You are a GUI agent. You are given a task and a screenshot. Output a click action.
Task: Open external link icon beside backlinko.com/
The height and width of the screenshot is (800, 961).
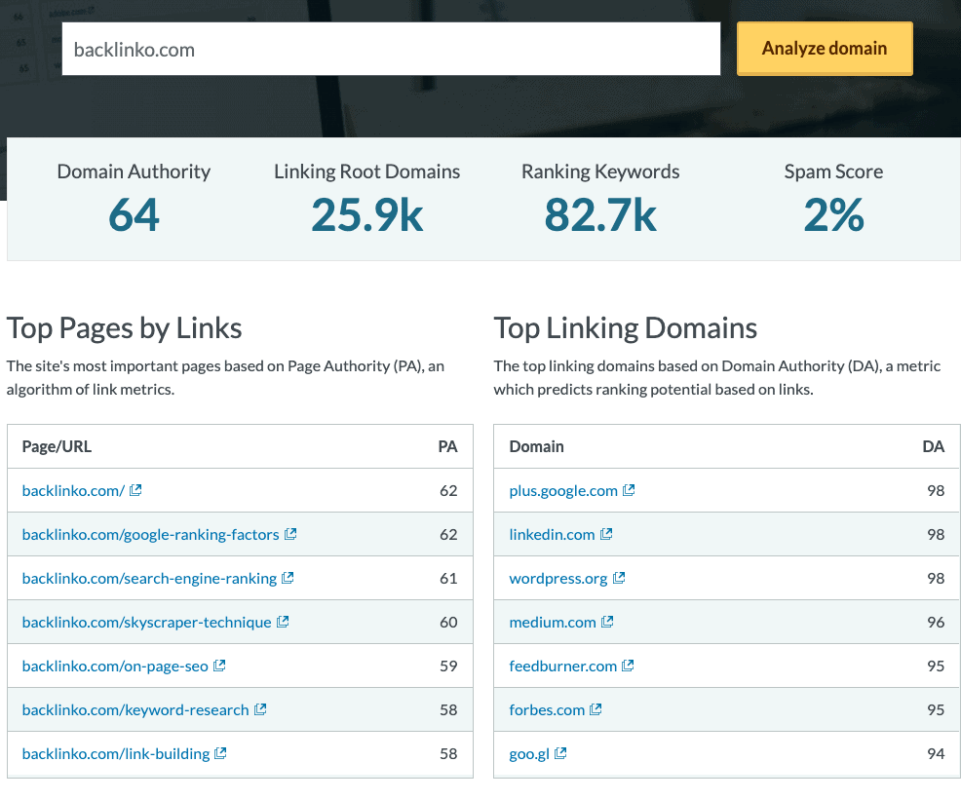(136, 490)
